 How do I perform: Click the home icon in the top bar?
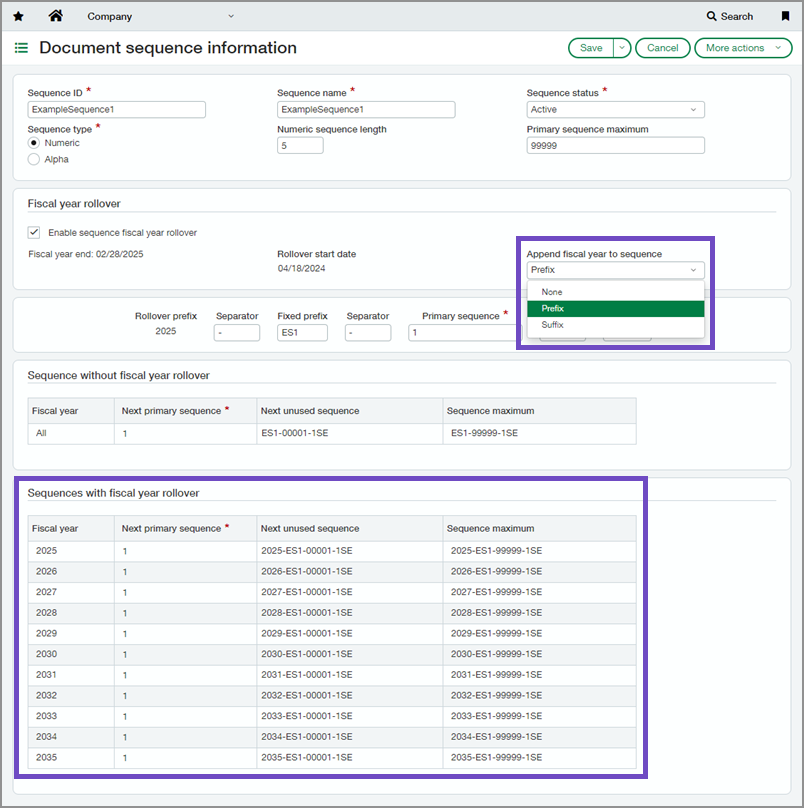55,15
